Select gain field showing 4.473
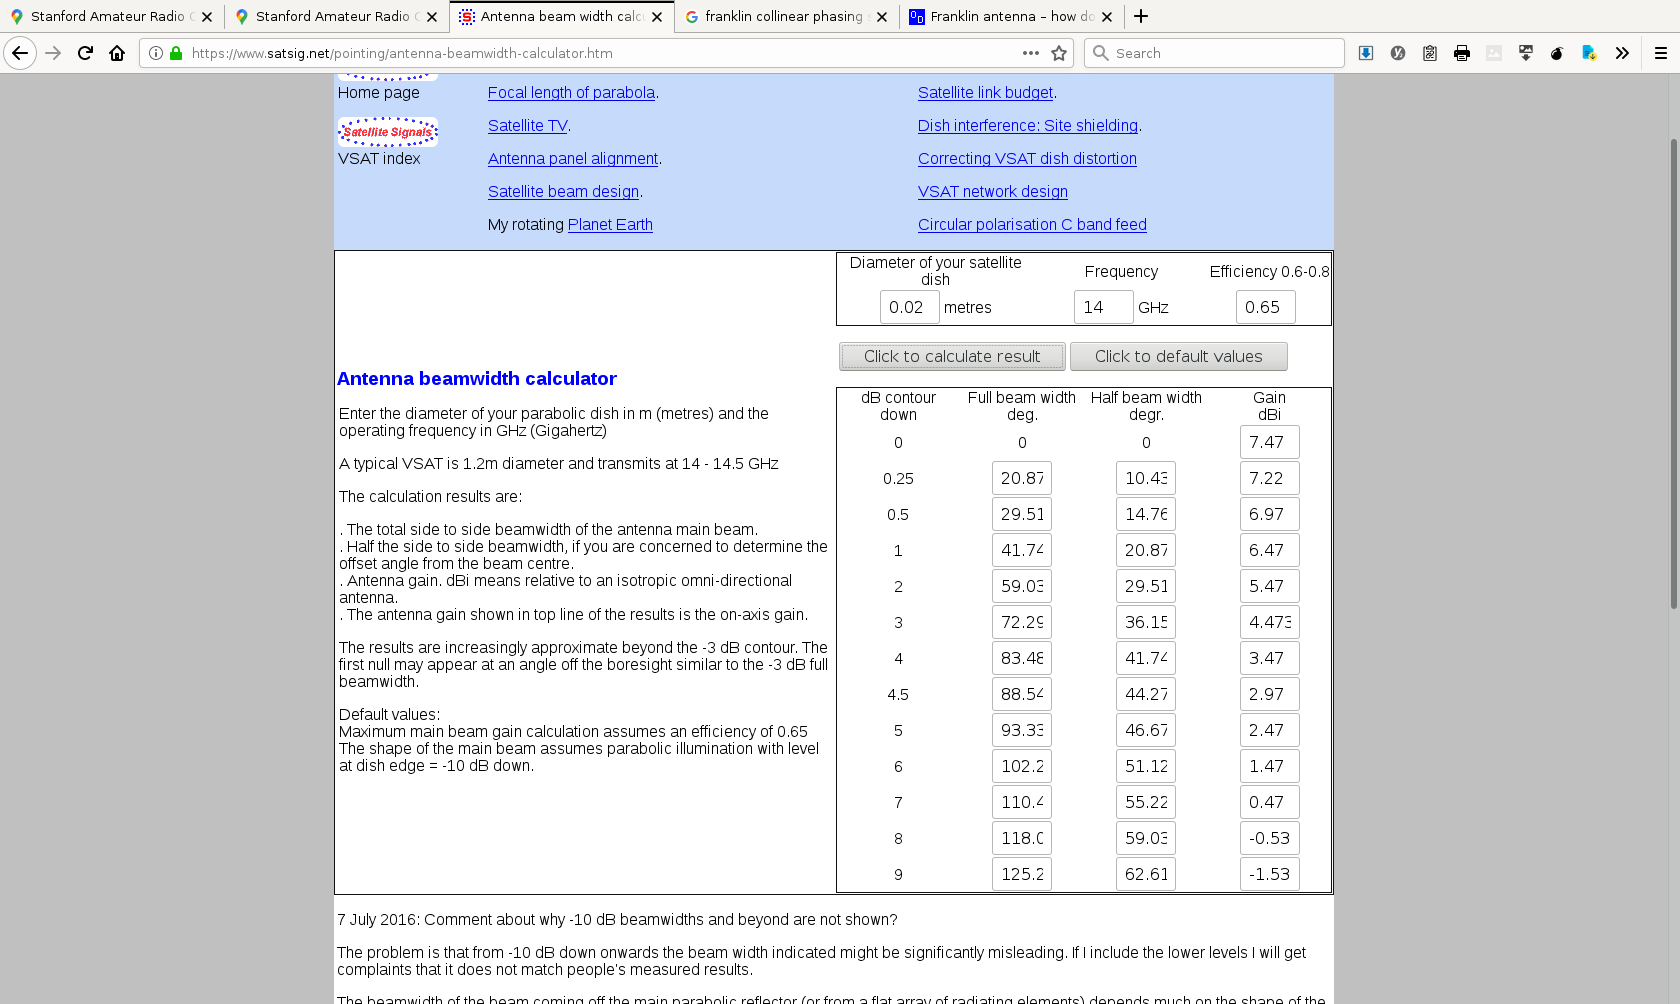 pyautogui.click(x=1270, y=622)
